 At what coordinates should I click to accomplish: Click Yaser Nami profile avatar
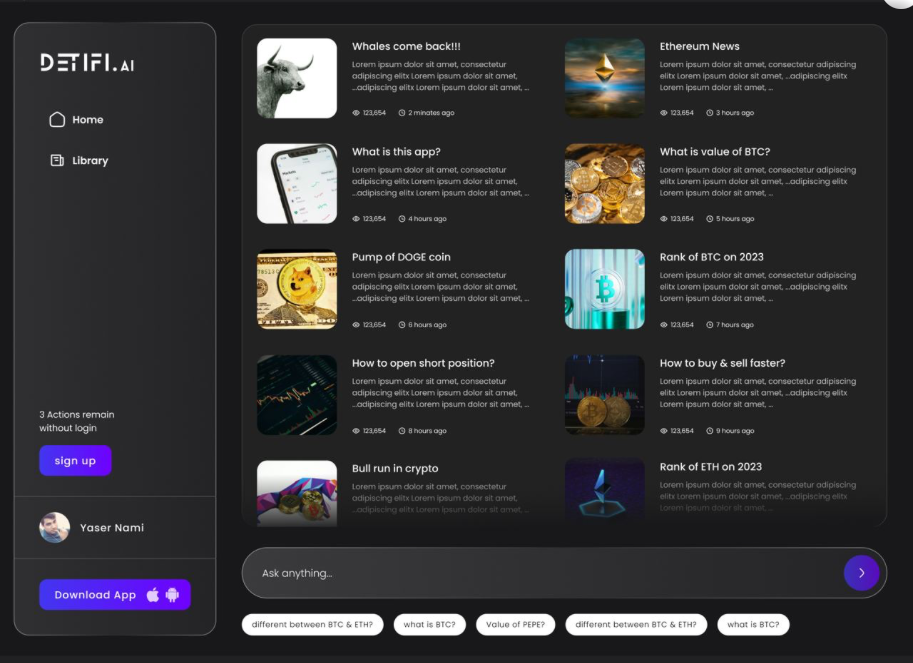(54, 528)
